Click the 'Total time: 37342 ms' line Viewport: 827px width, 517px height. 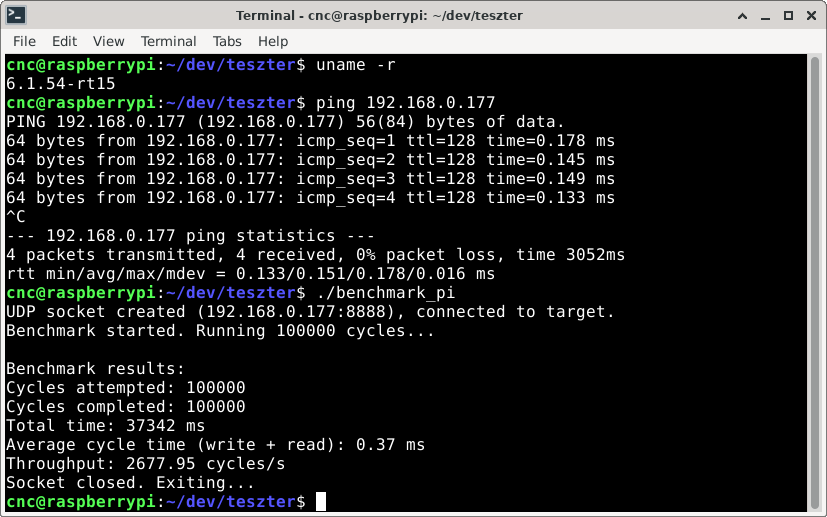pos(105,425)
